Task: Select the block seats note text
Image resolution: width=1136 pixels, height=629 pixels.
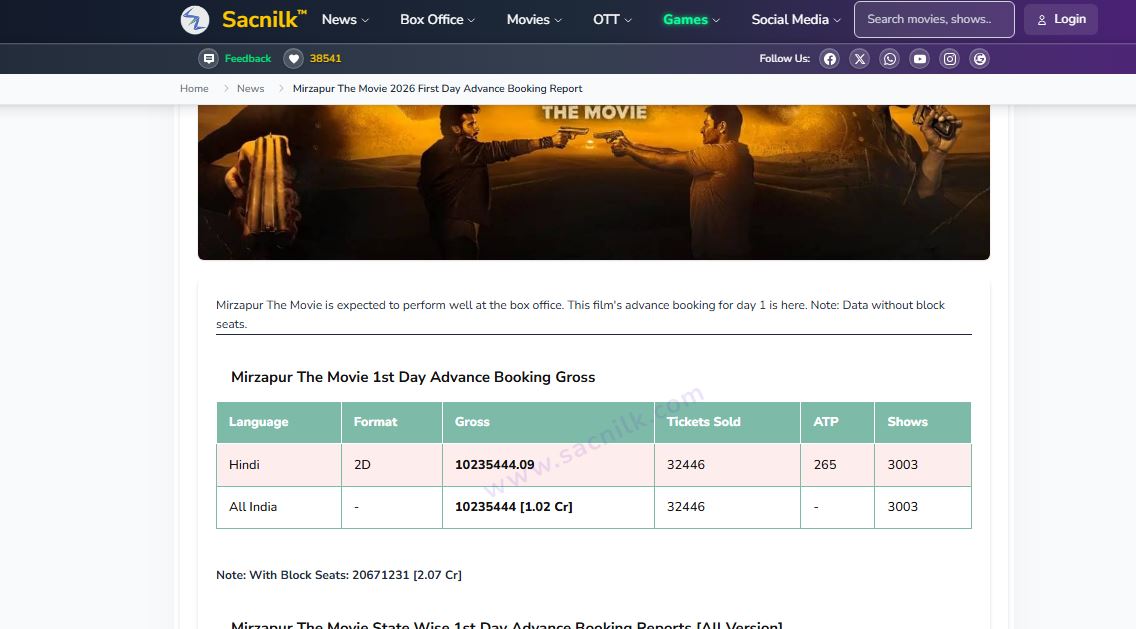Action: 339,575
